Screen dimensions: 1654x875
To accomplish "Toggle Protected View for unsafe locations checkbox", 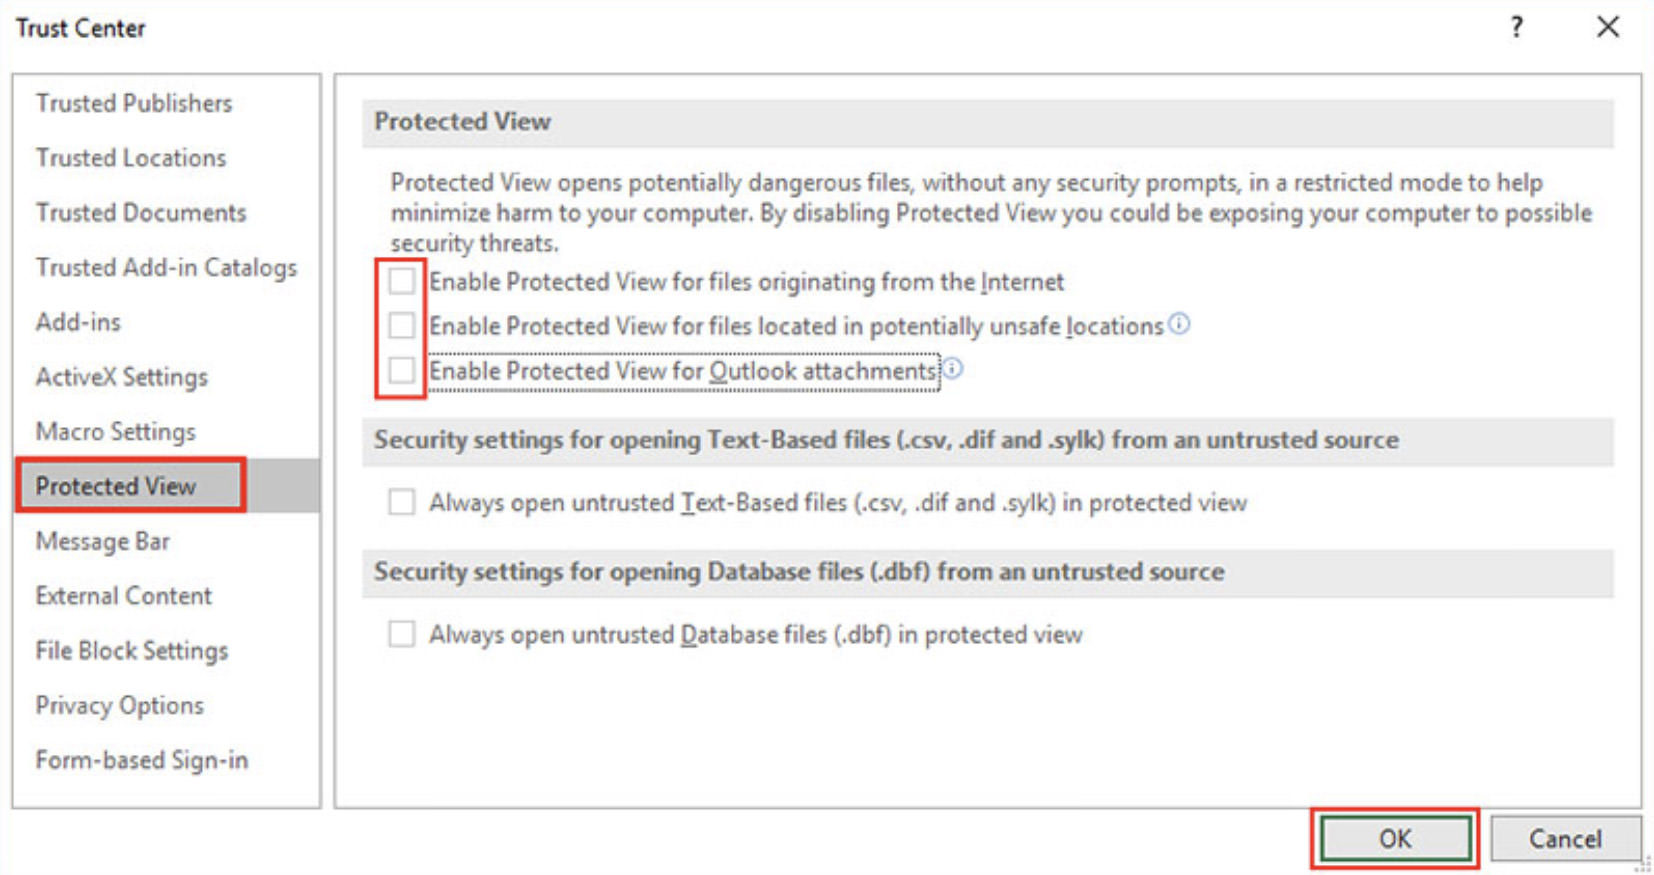I will pos(402,325).
